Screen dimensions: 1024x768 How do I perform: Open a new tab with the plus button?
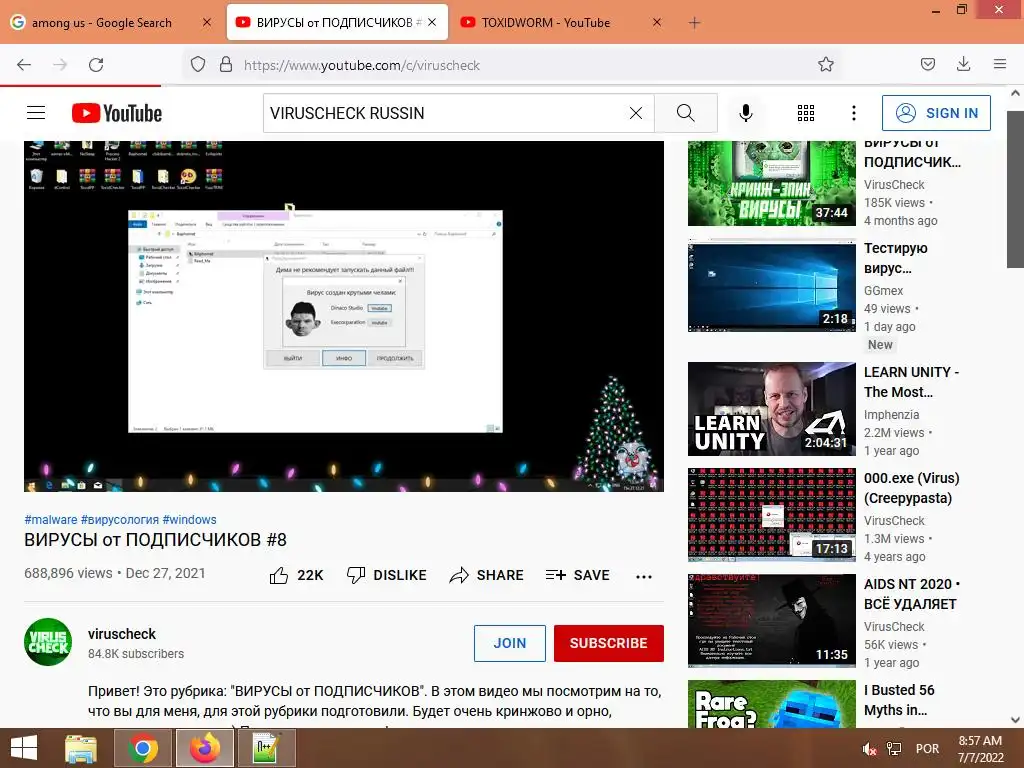[x=694, y=23]
